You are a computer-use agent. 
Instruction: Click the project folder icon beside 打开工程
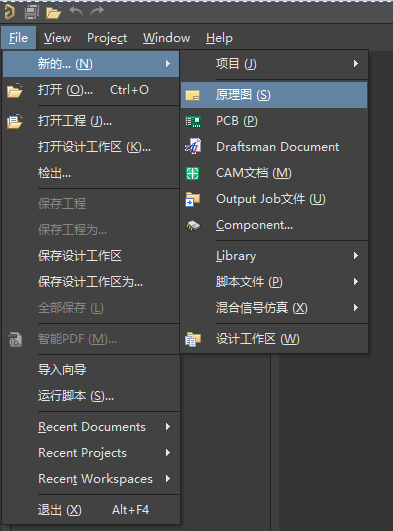pyautogui.click(x=15, y=121)
